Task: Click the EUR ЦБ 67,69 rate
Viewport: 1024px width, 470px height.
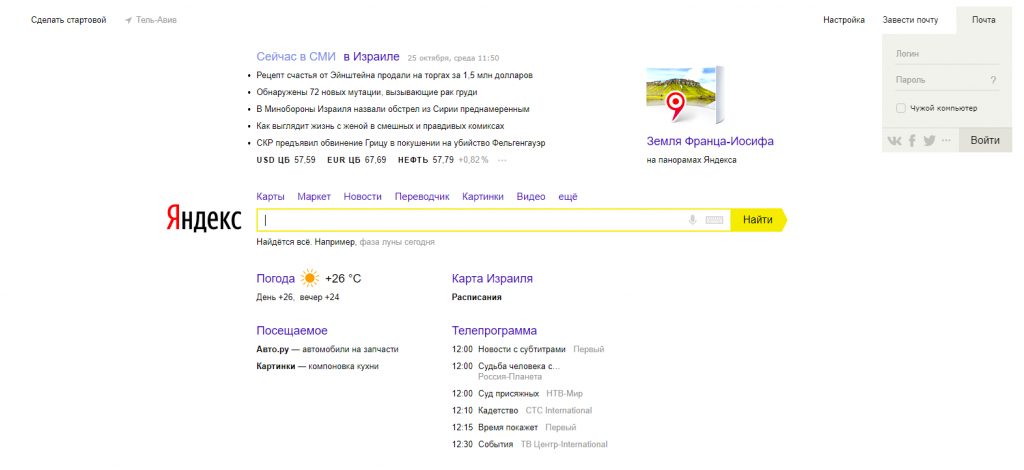Action: point(357,160)
